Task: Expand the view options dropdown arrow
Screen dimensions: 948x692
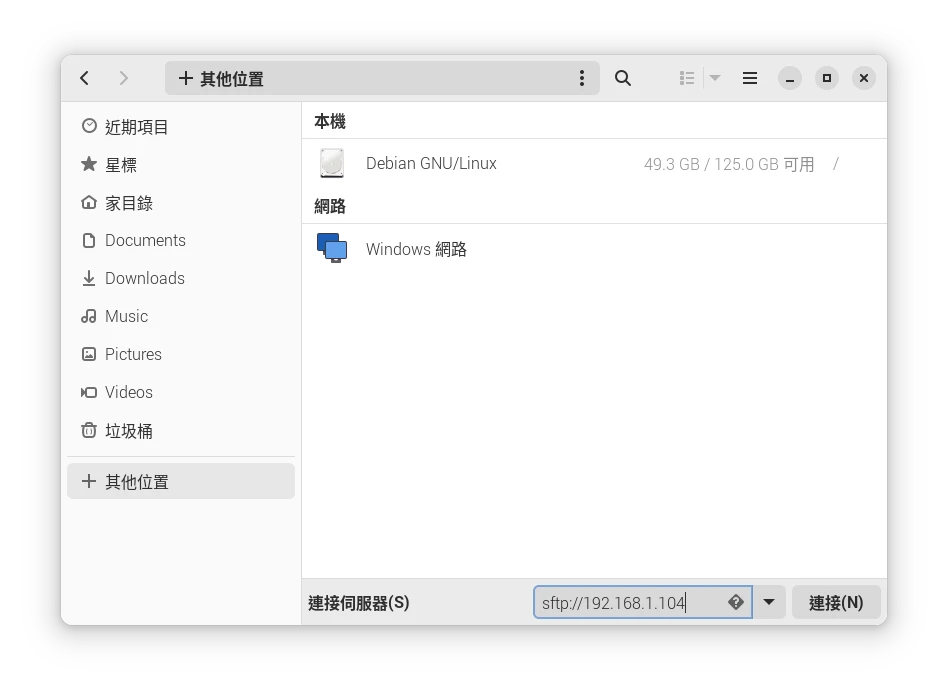Action: [715, 78]
